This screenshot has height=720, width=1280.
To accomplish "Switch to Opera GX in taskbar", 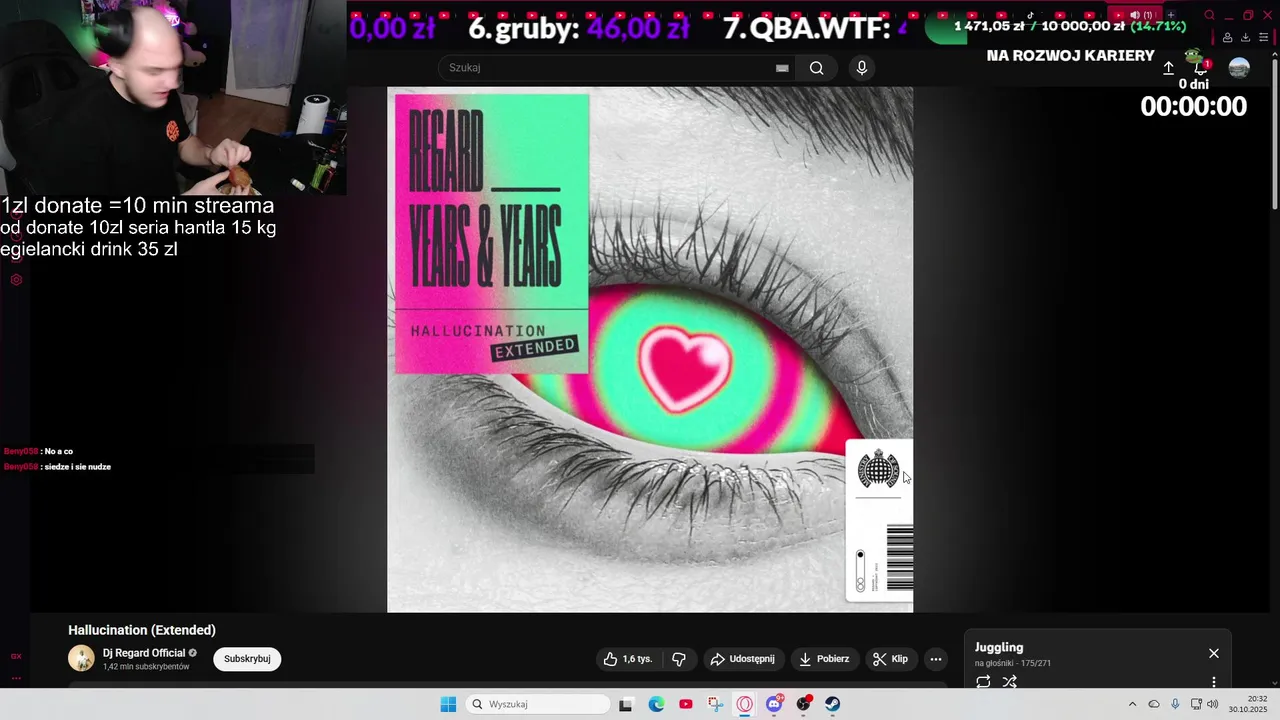I will click(744, 704).
